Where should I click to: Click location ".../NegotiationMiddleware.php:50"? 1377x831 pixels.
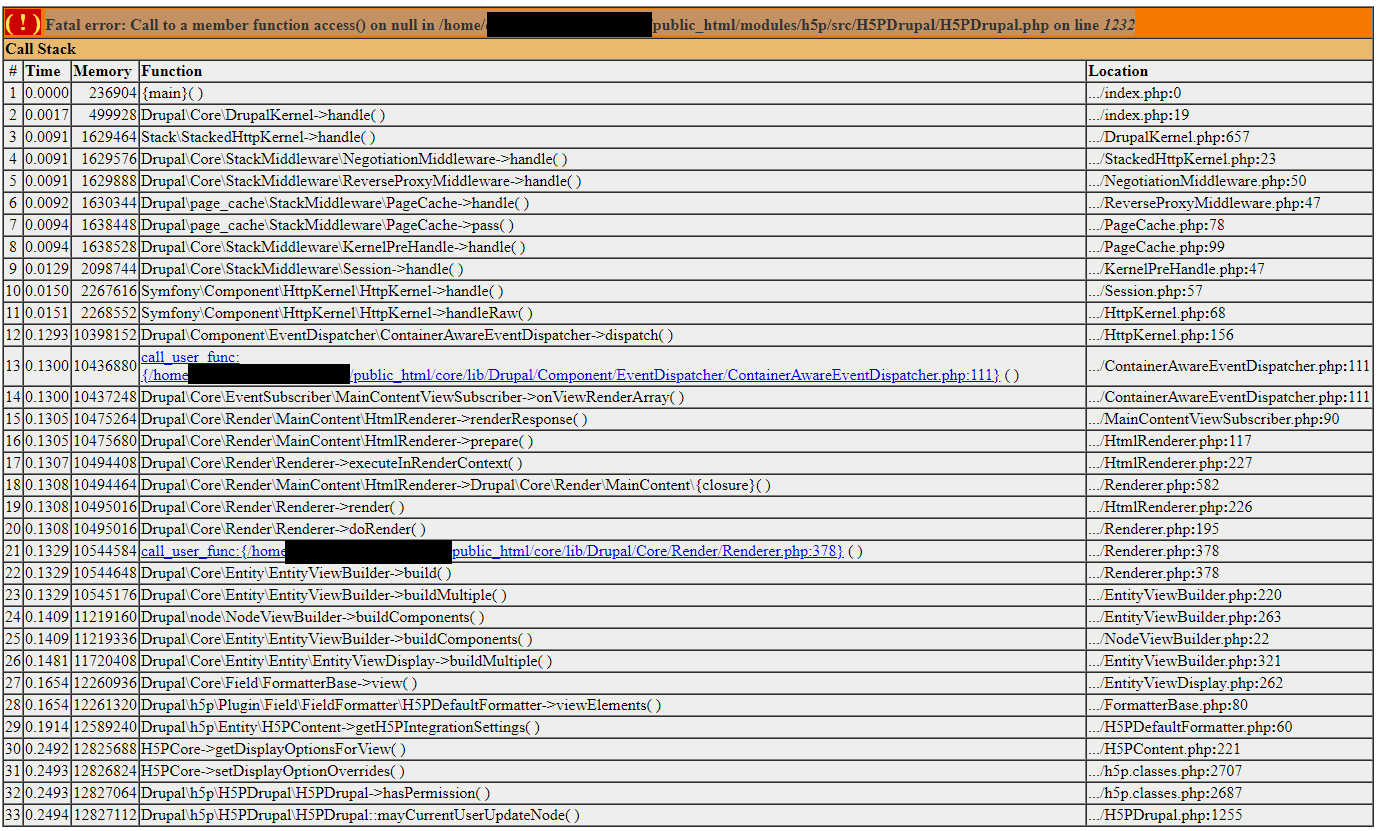coord(1198,181)
